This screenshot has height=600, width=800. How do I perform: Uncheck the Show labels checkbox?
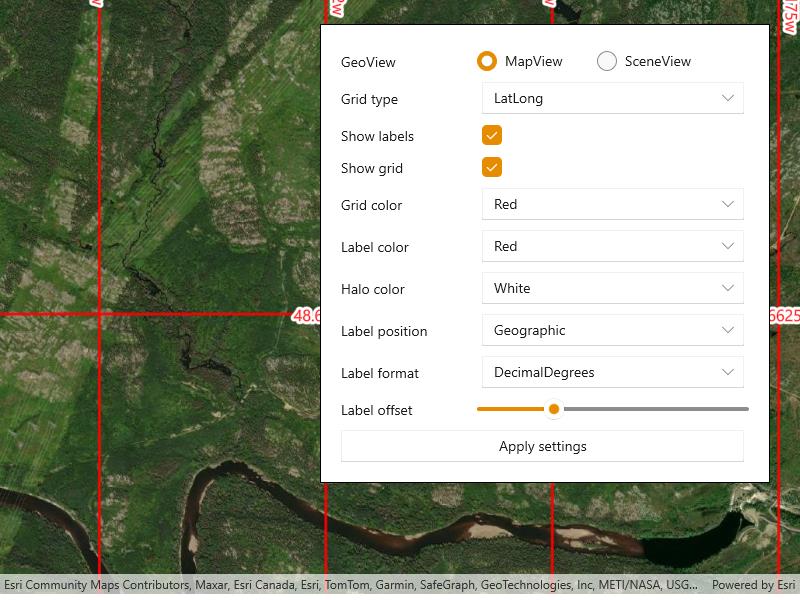click(x=492, y=135)
